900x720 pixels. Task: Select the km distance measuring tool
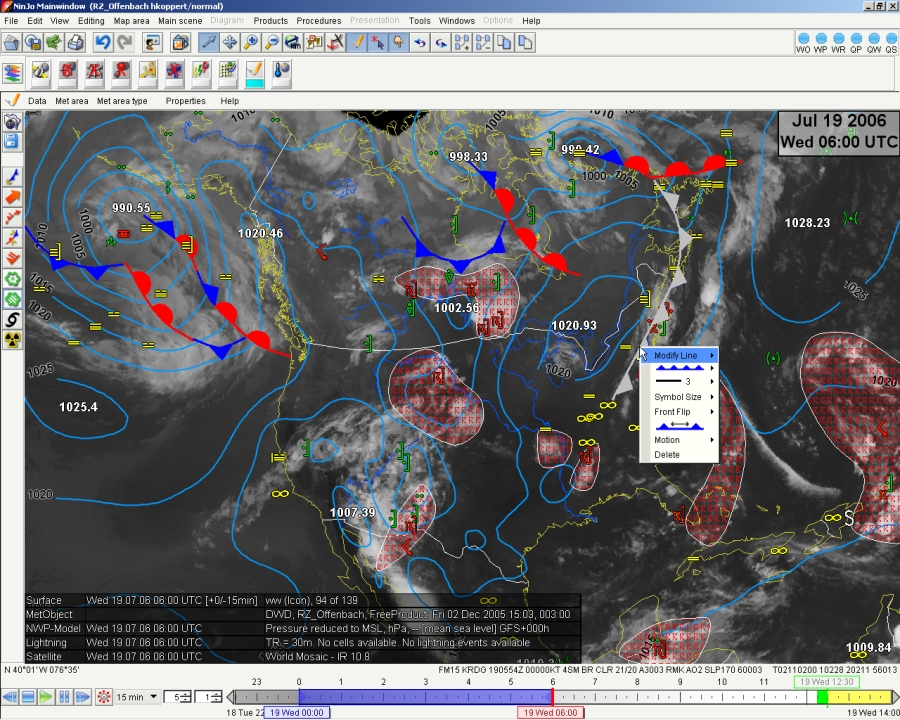pyautogui.click(x=293, y=42)
